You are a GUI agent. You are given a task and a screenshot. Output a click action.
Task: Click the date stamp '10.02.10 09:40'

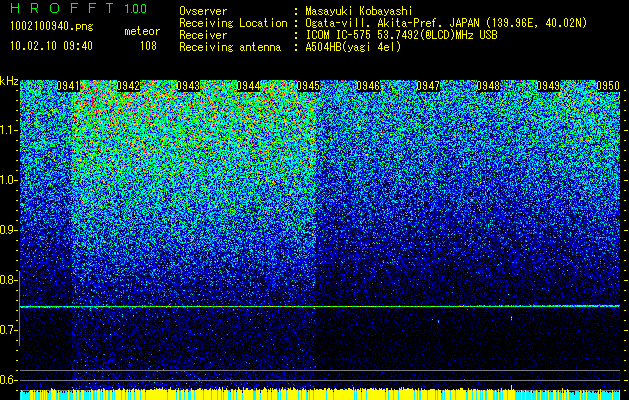[x=51, y=46]
